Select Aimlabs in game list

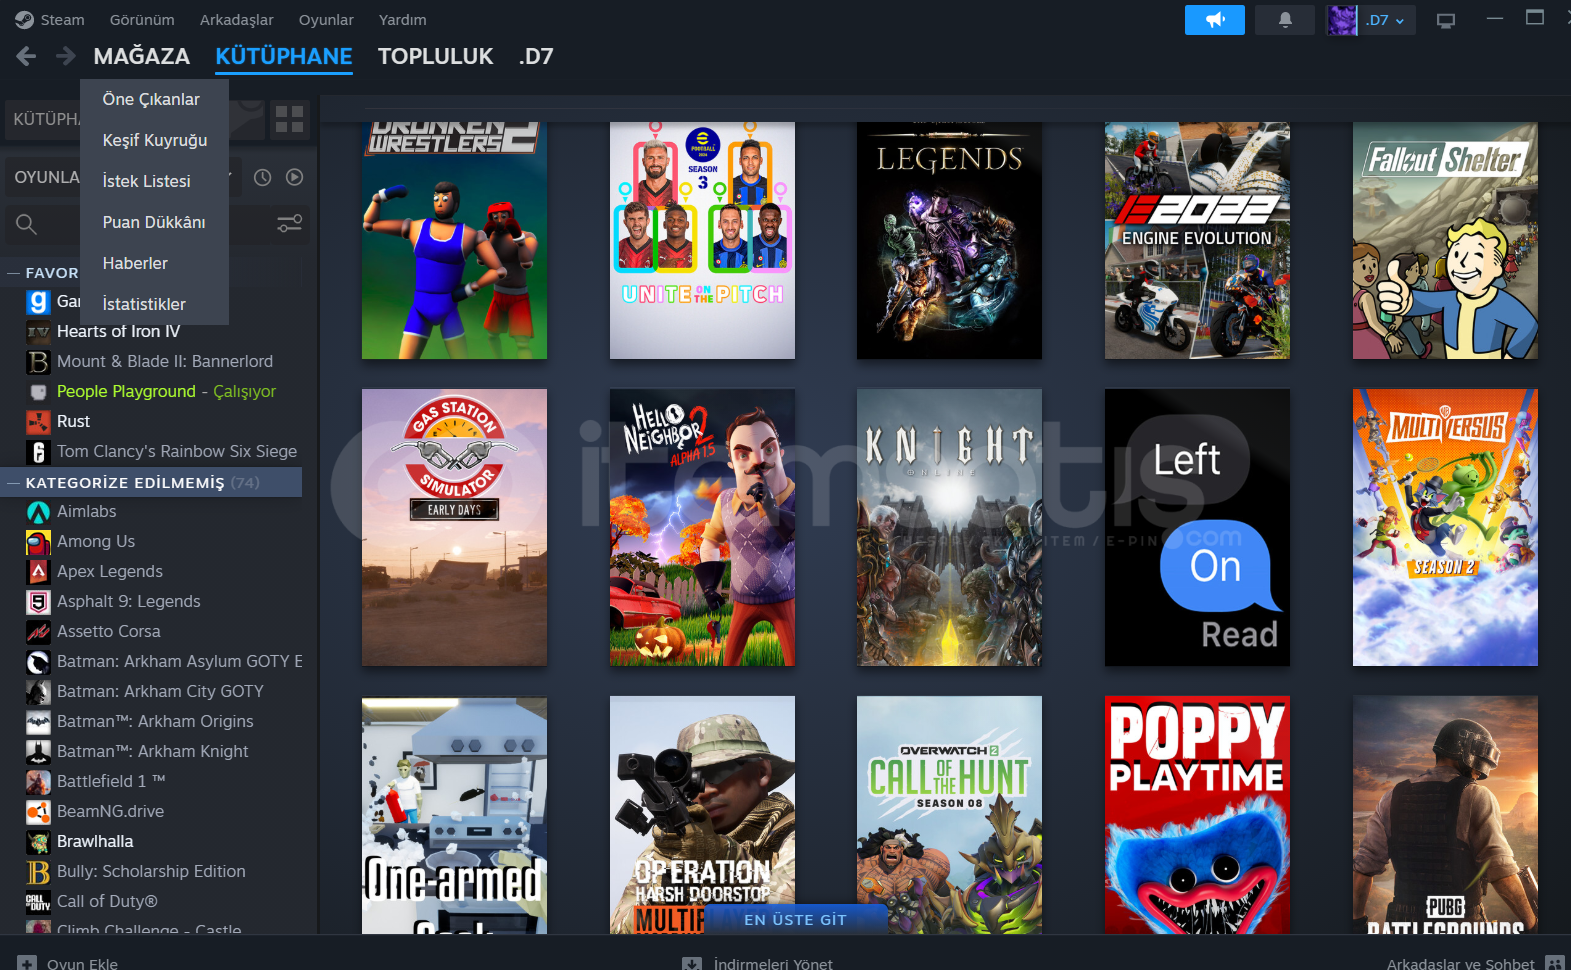click(x=86, y=511)
